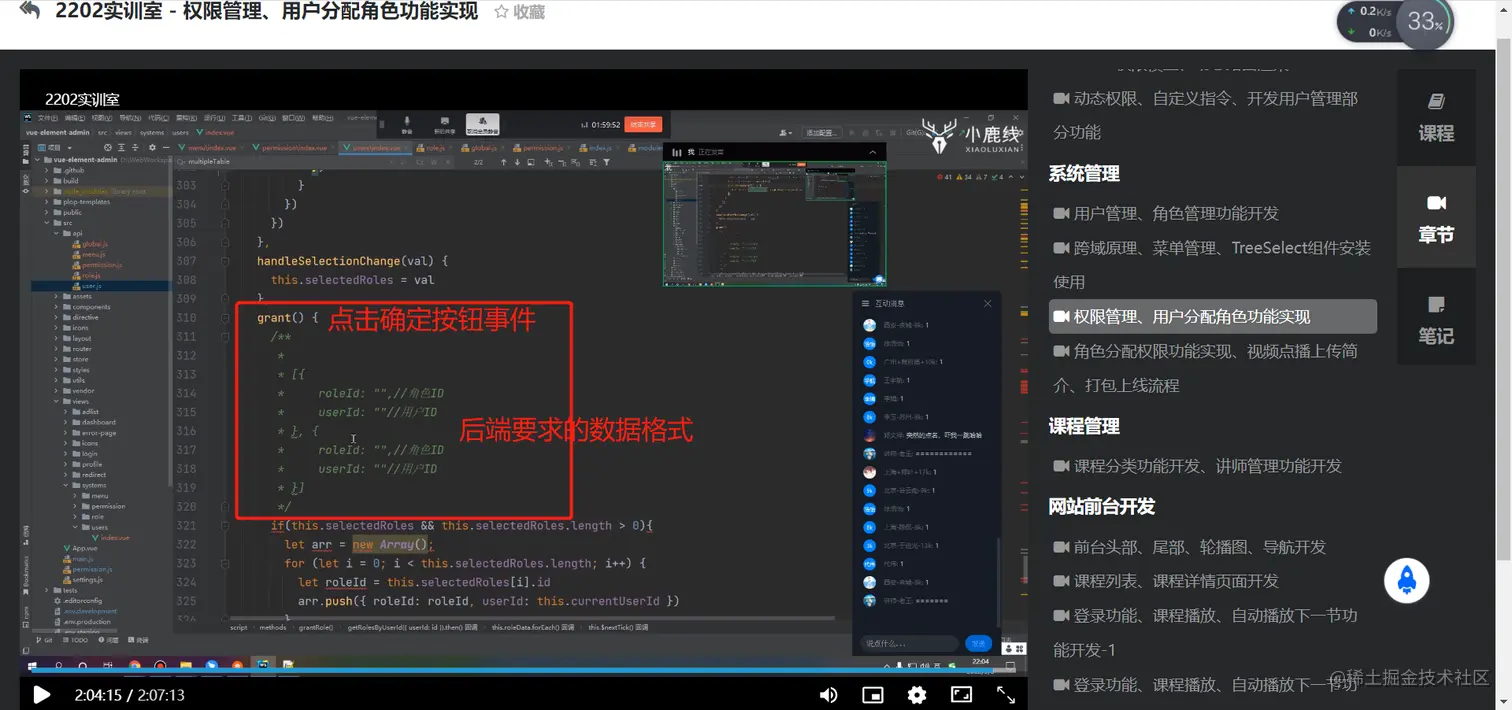
Task: In the video, click the find bar filter funnel icon
Action: click(x=607, y=162)
